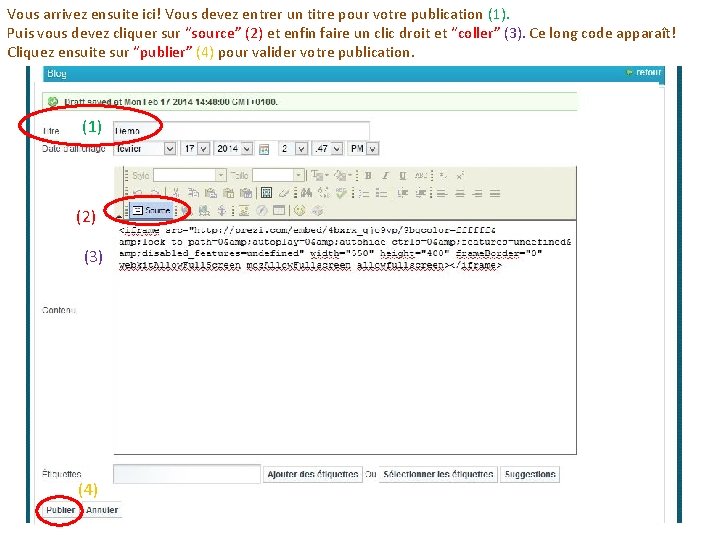The image size is (720, 540).
Task: Collapse the editor toolbar with the small arrow
Action: (119, 215)
